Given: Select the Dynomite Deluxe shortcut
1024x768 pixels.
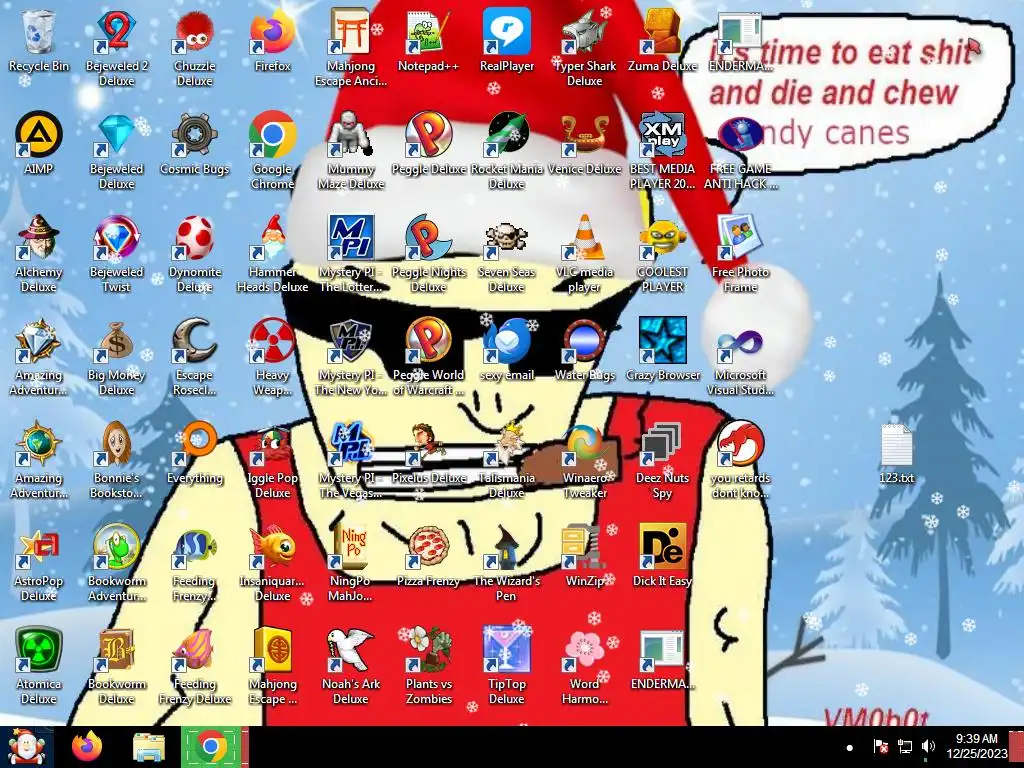Looking at the screenshot, I should point(195,253).
